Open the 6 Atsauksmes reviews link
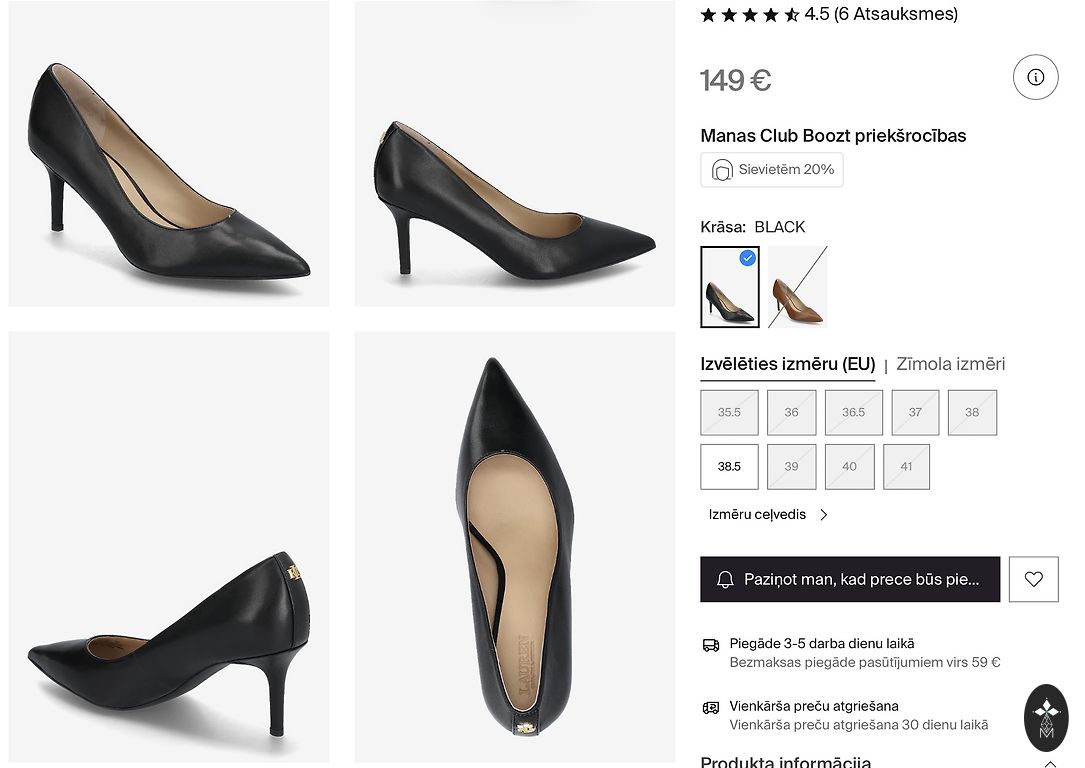1085x768 pixels. [895, 14]
